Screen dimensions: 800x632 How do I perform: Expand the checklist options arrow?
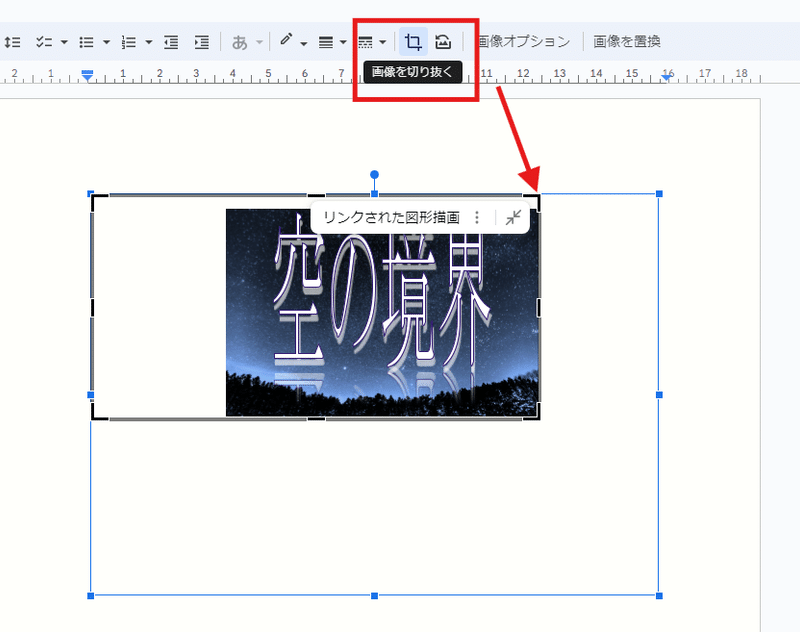64,42
